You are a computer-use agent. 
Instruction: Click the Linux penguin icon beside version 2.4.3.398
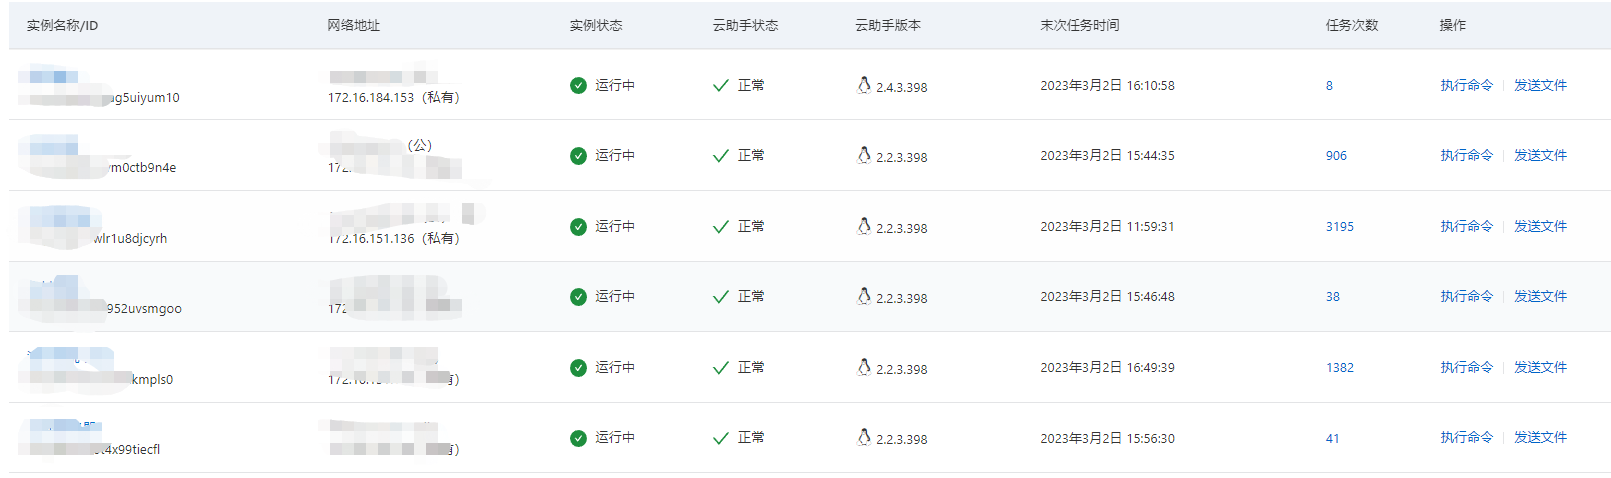[864, 85]
